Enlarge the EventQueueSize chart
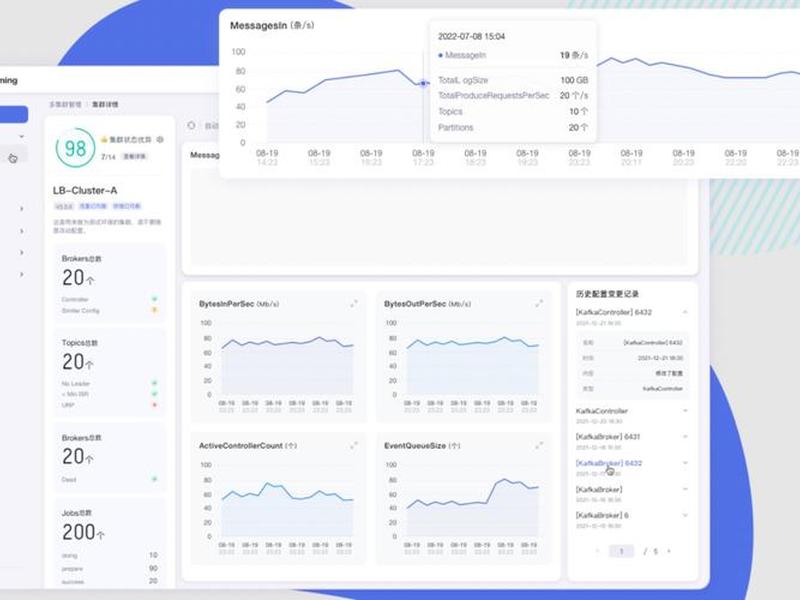800x600 pixels. point(539,446)
